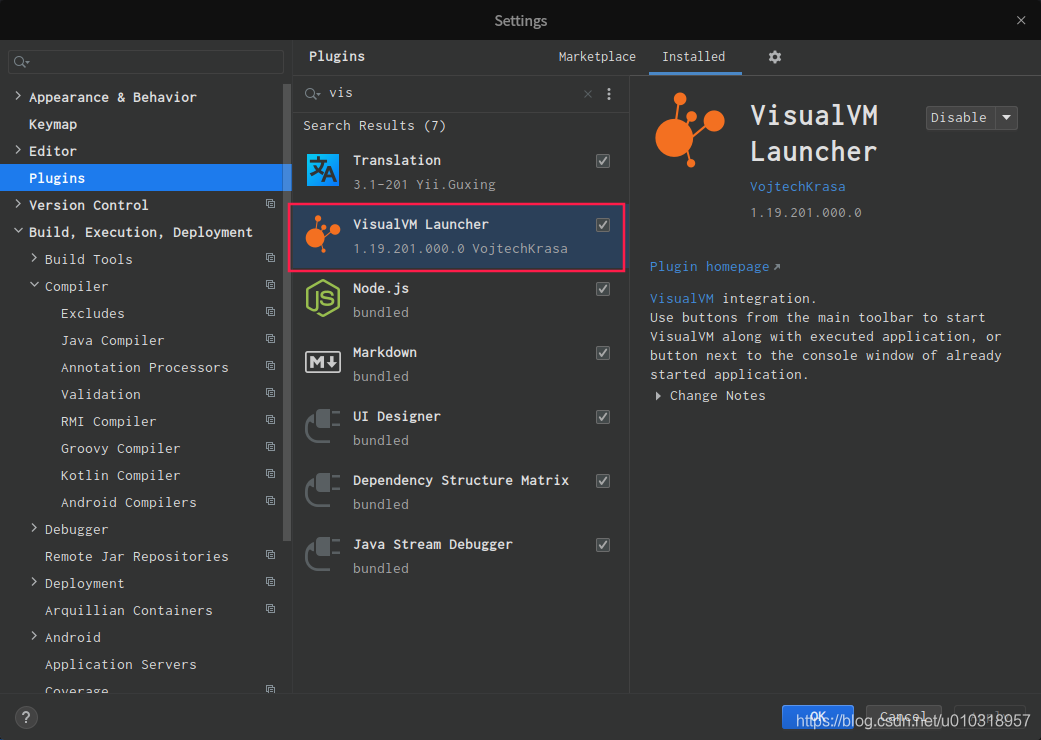
Task: Click the Node.js plugin icon
Action: point(323,298)
